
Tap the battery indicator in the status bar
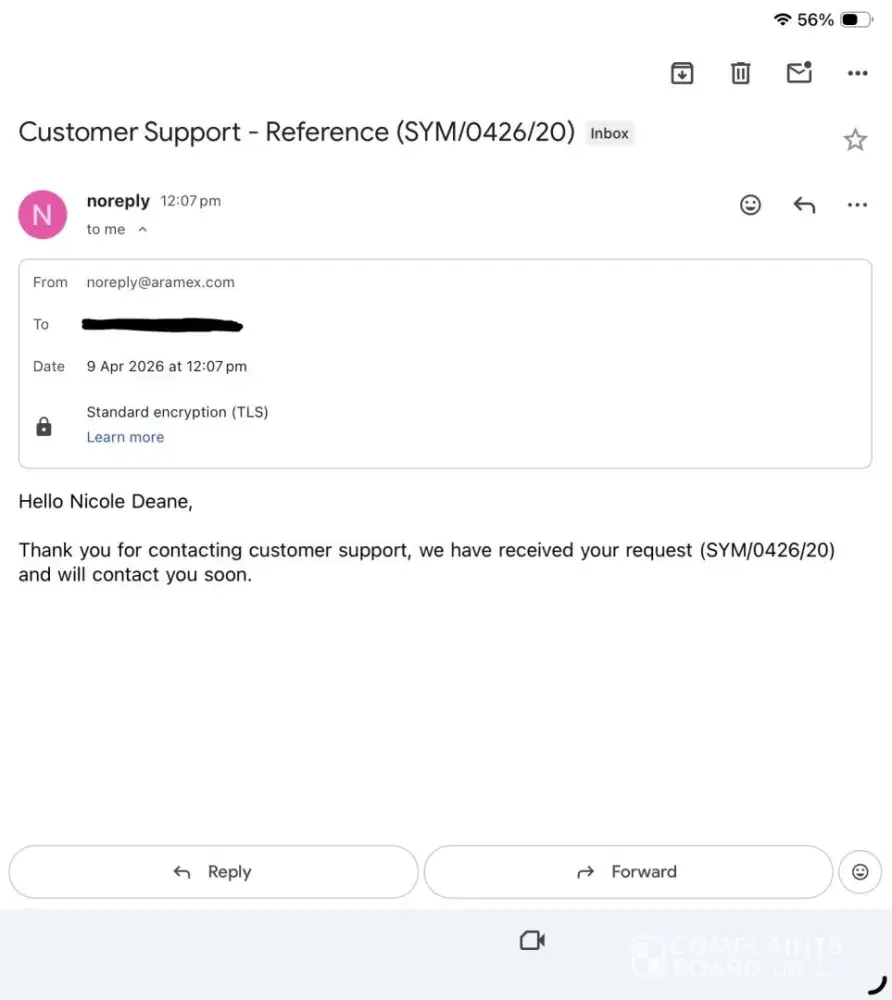coord(855,20)
